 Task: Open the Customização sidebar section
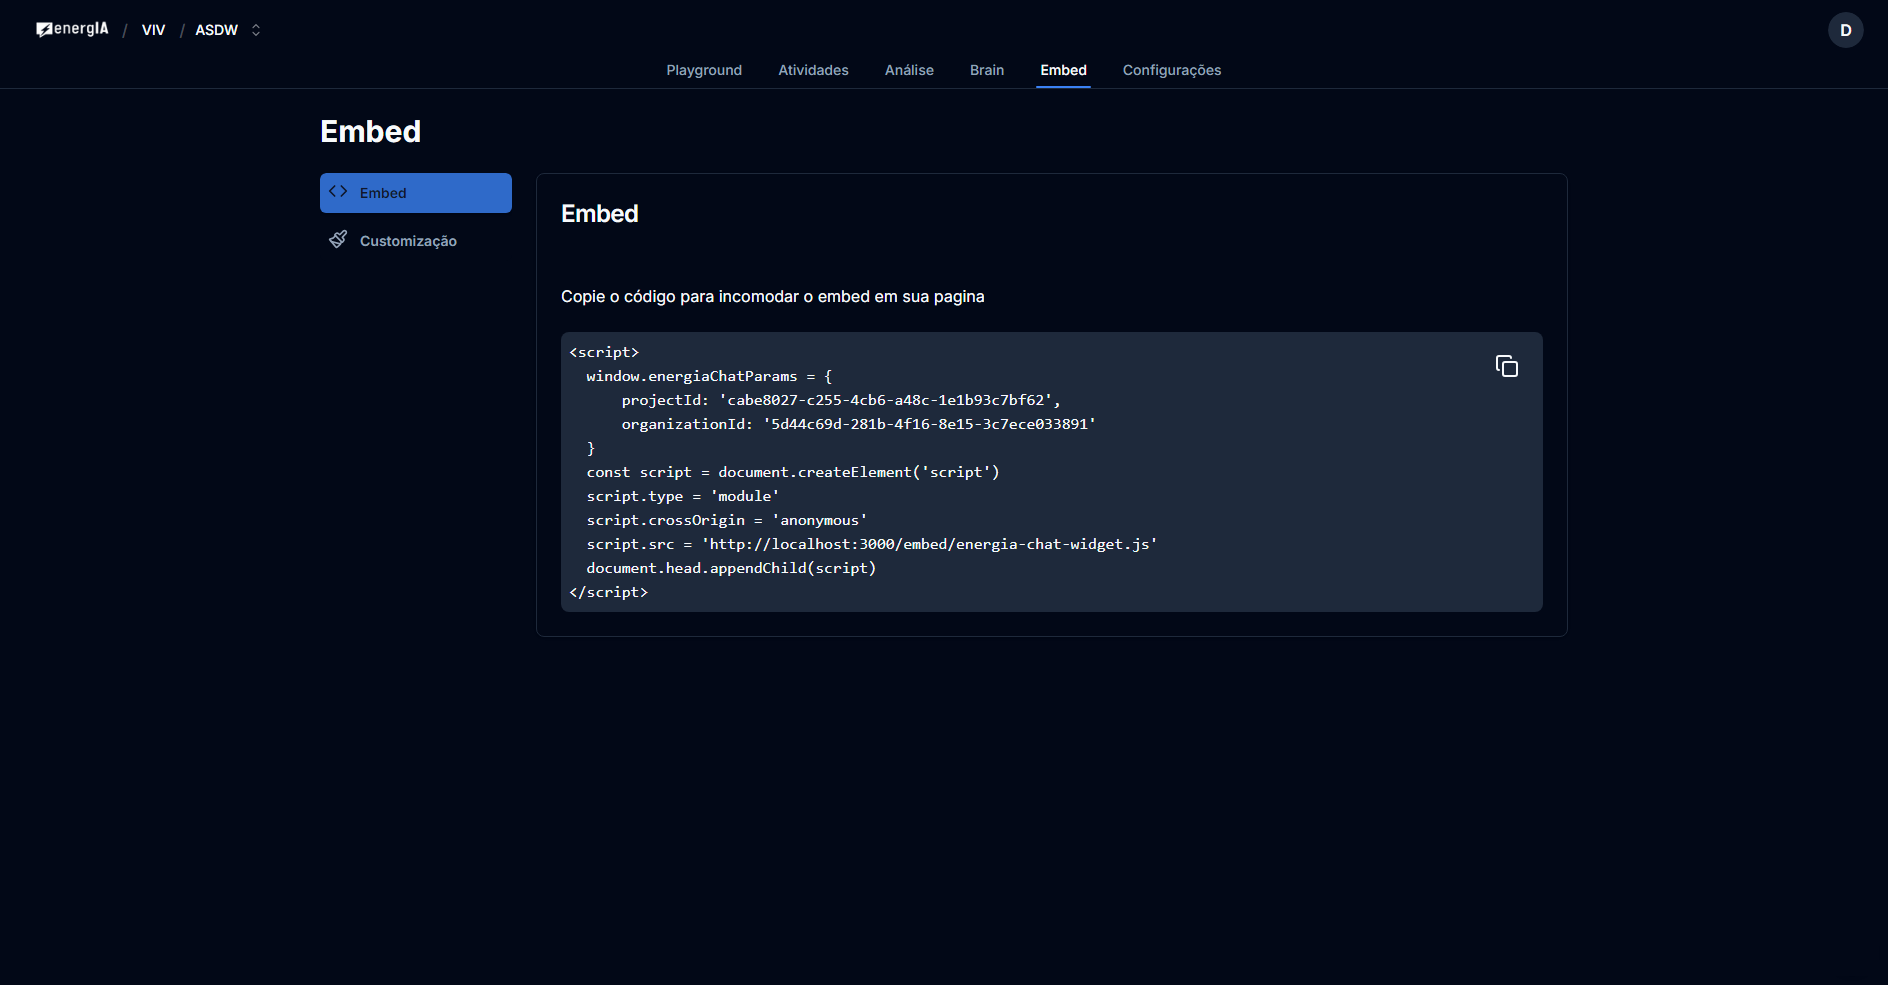tap(416, 241)
